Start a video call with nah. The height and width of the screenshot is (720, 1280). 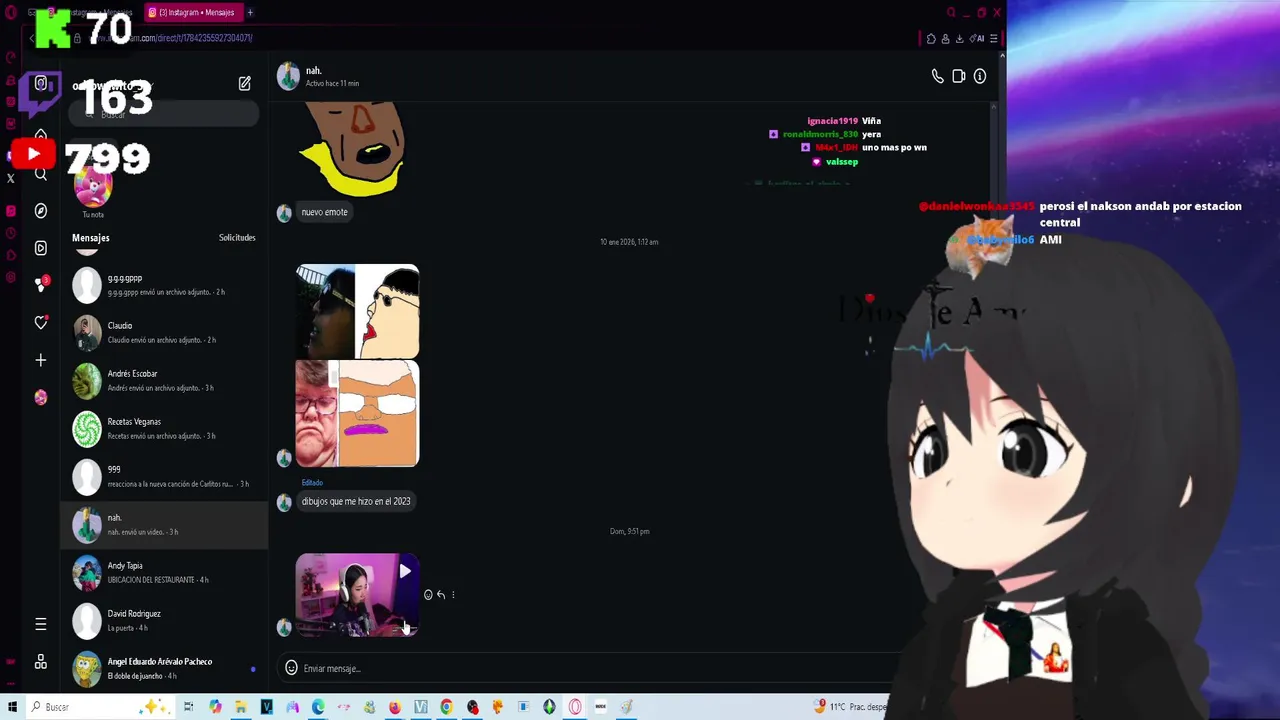(958, 76)
